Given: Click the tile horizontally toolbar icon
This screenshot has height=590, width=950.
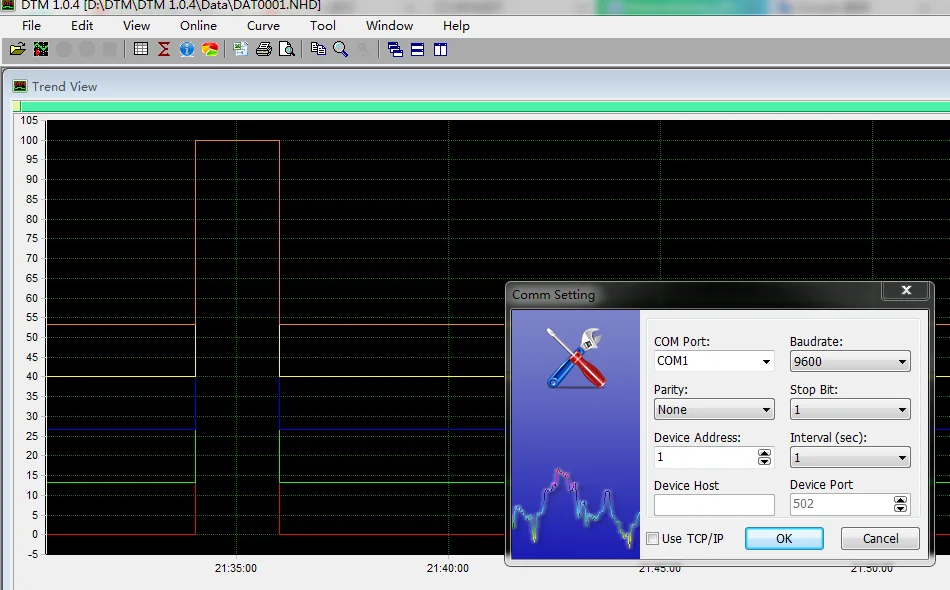Looking at the screenshot, I should tap(417, 50).
